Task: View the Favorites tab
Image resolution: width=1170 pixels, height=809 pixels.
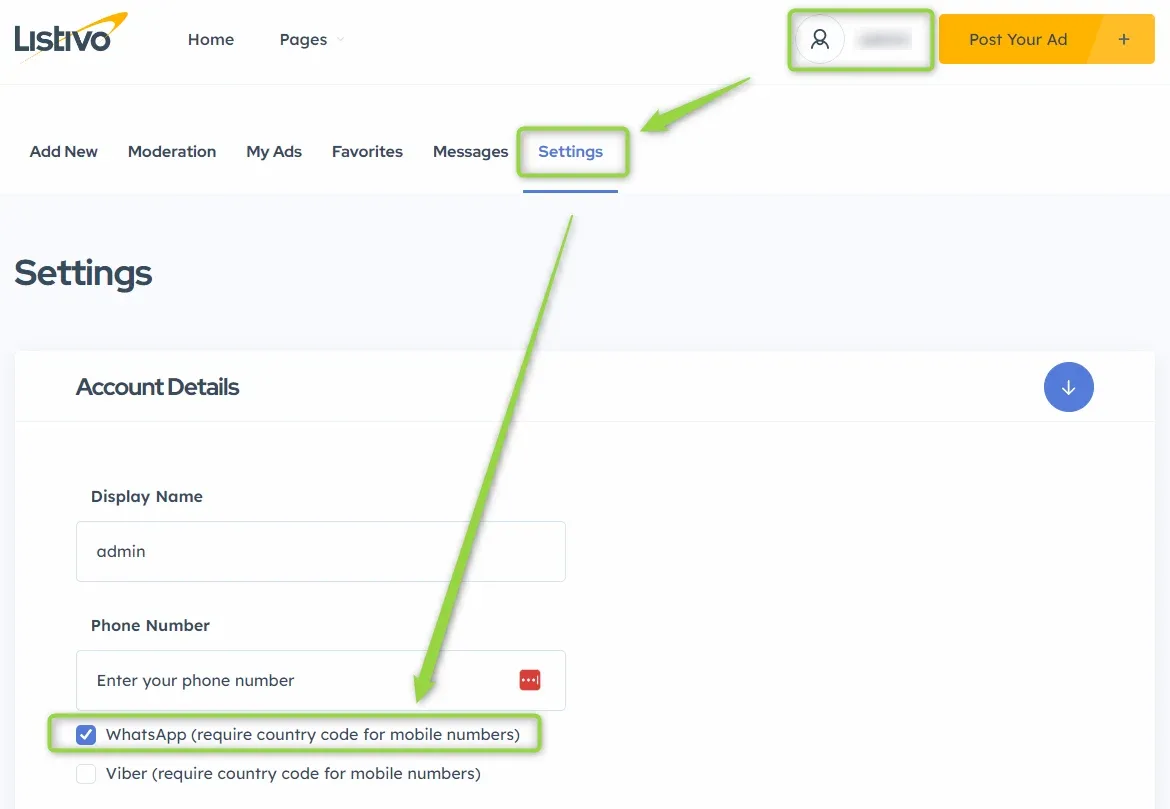Action: pyautogui.click(x=367, y=152)
